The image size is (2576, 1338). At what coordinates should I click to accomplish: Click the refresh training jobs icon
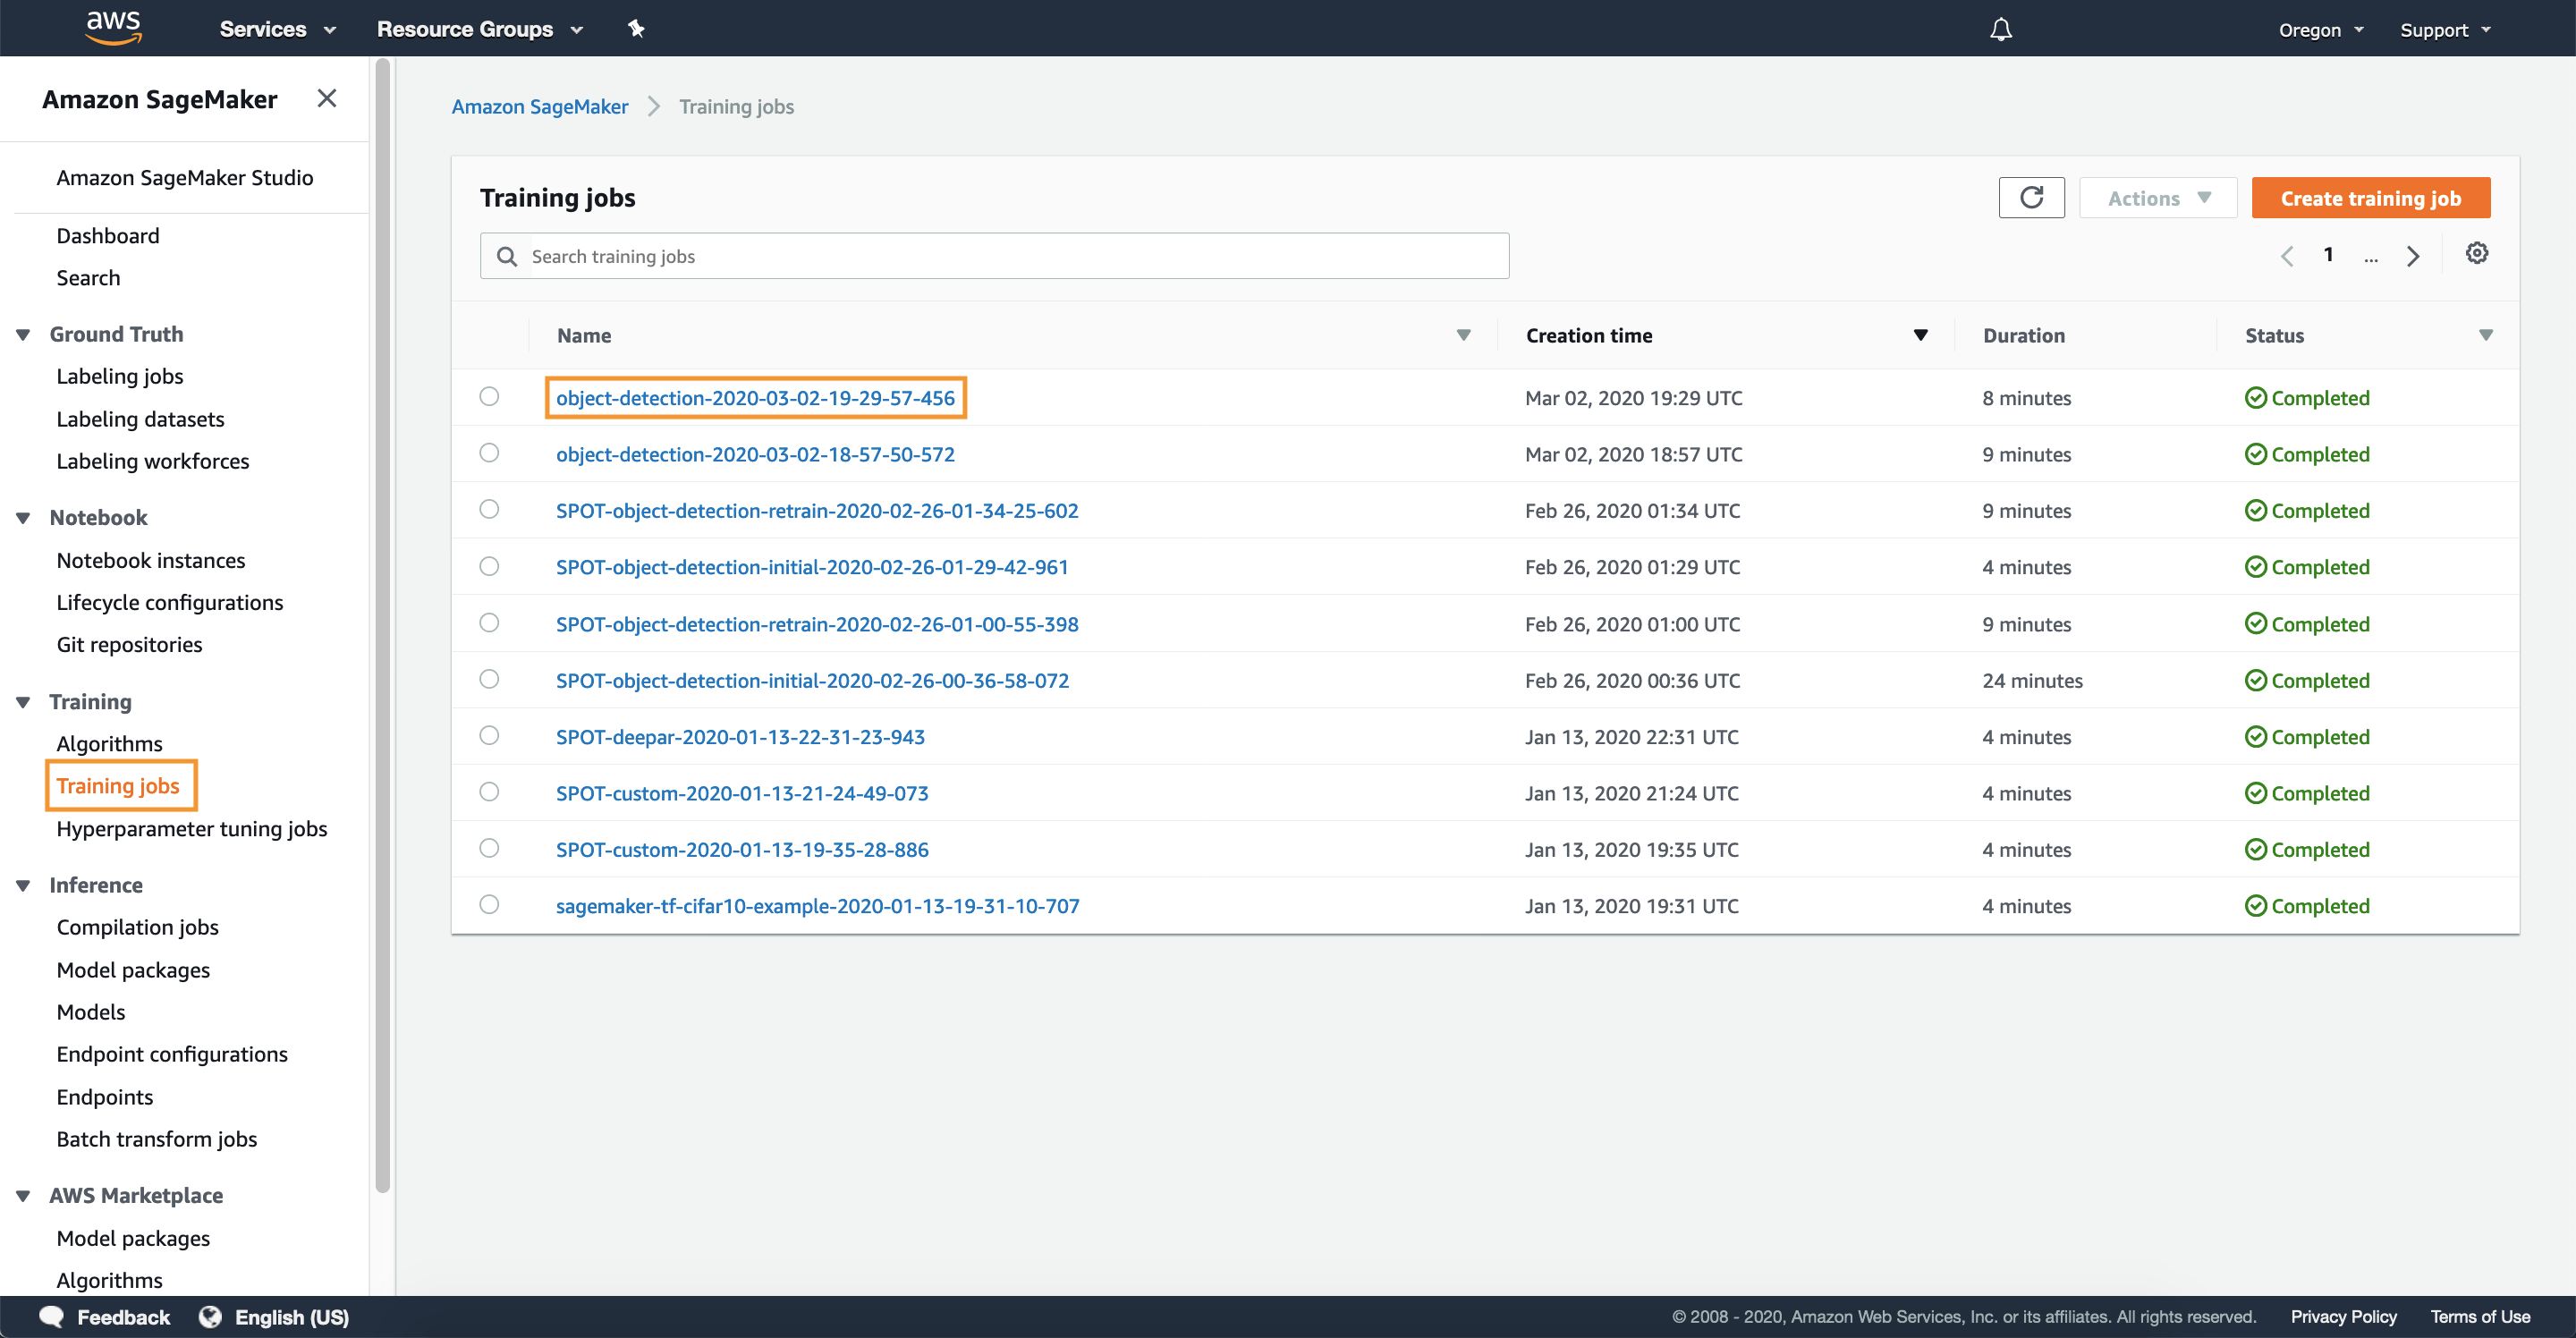(x=2030, y=198)
